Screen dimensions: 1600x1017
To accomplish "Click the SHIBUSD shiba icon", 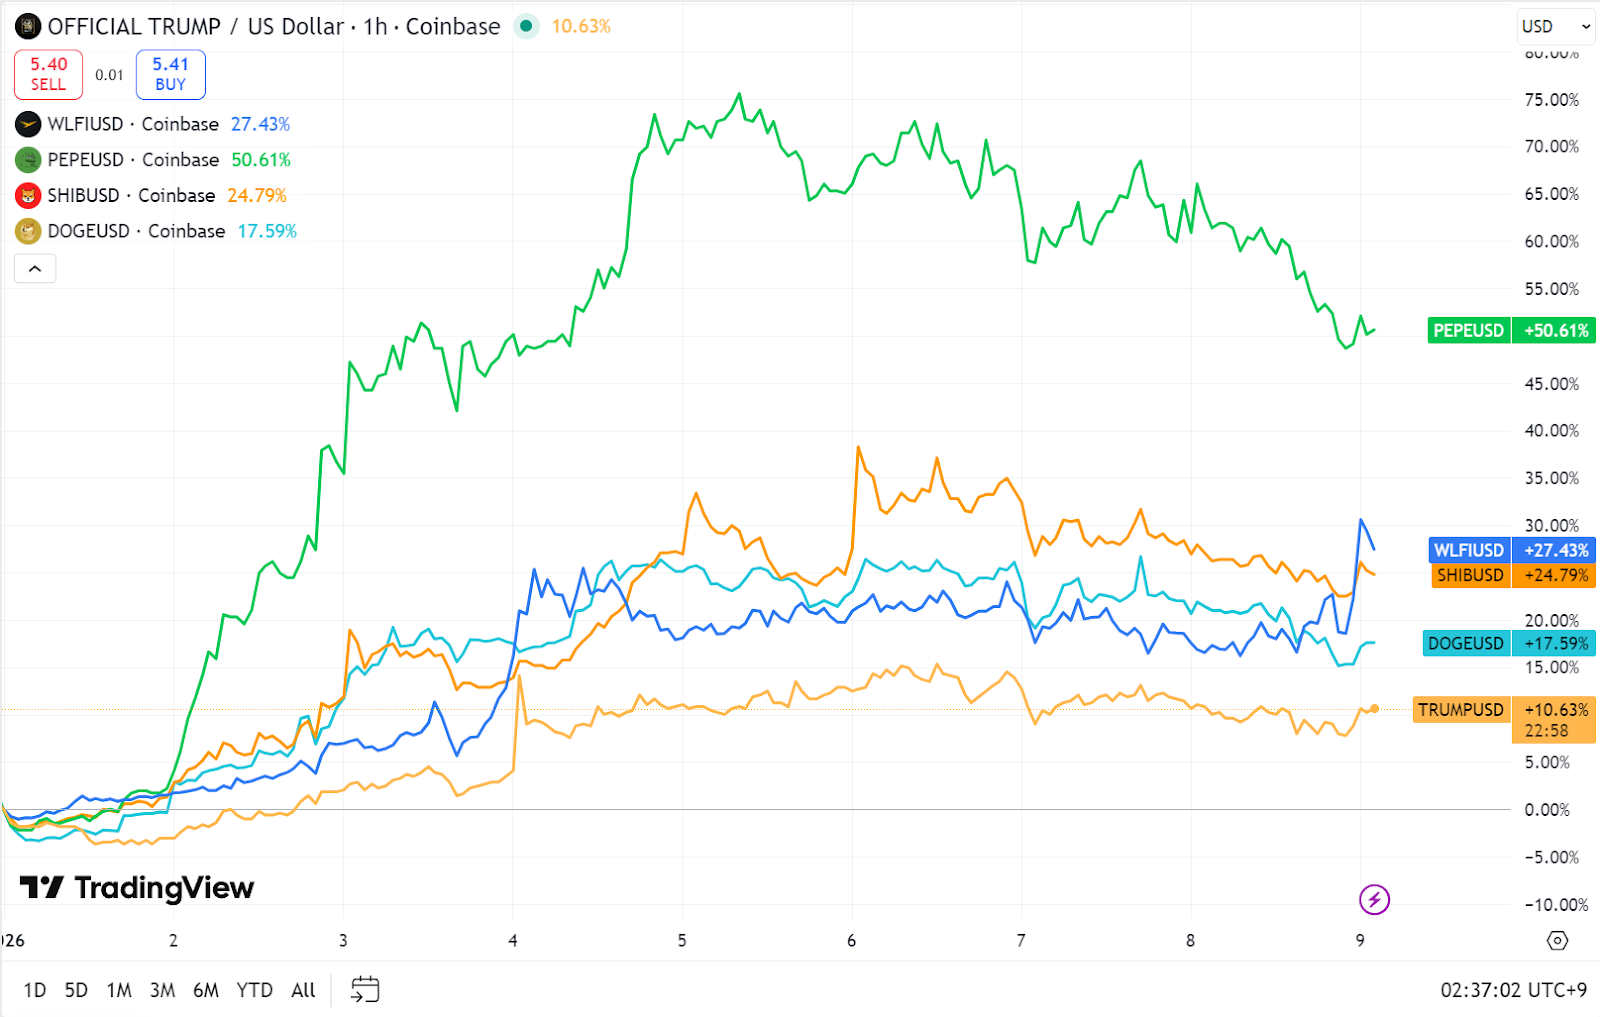I will (x=28, y=196).
